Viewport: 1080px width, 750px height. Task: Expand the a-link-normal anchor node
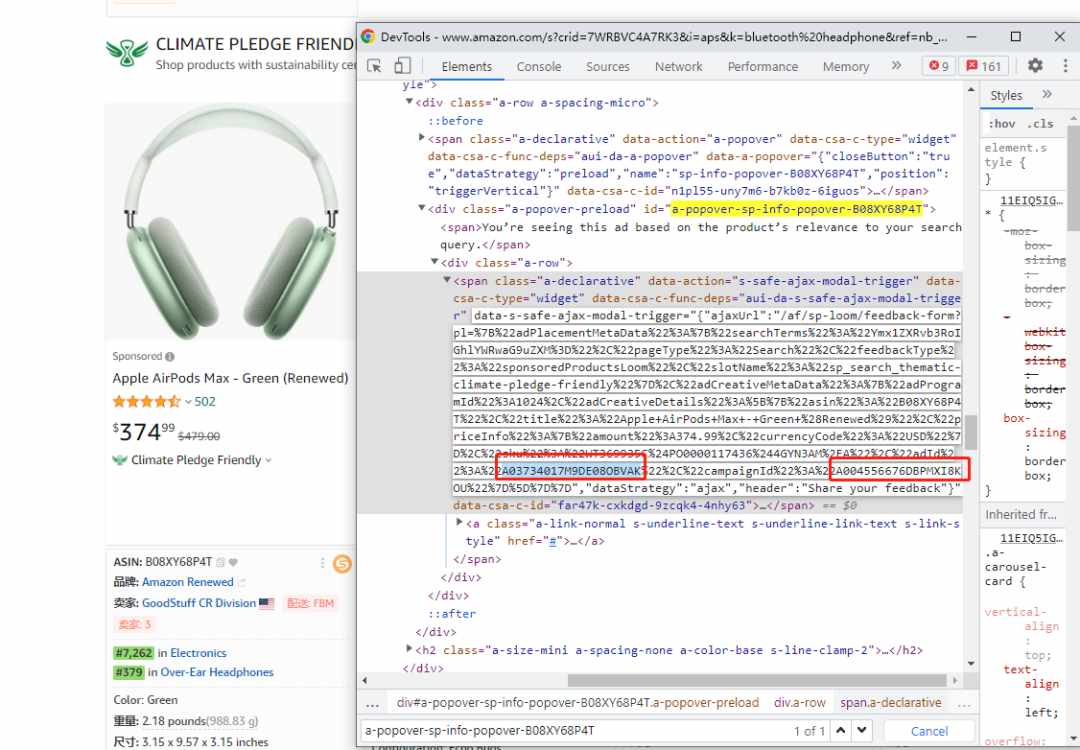pyautogui.click(x=459, y=523)
